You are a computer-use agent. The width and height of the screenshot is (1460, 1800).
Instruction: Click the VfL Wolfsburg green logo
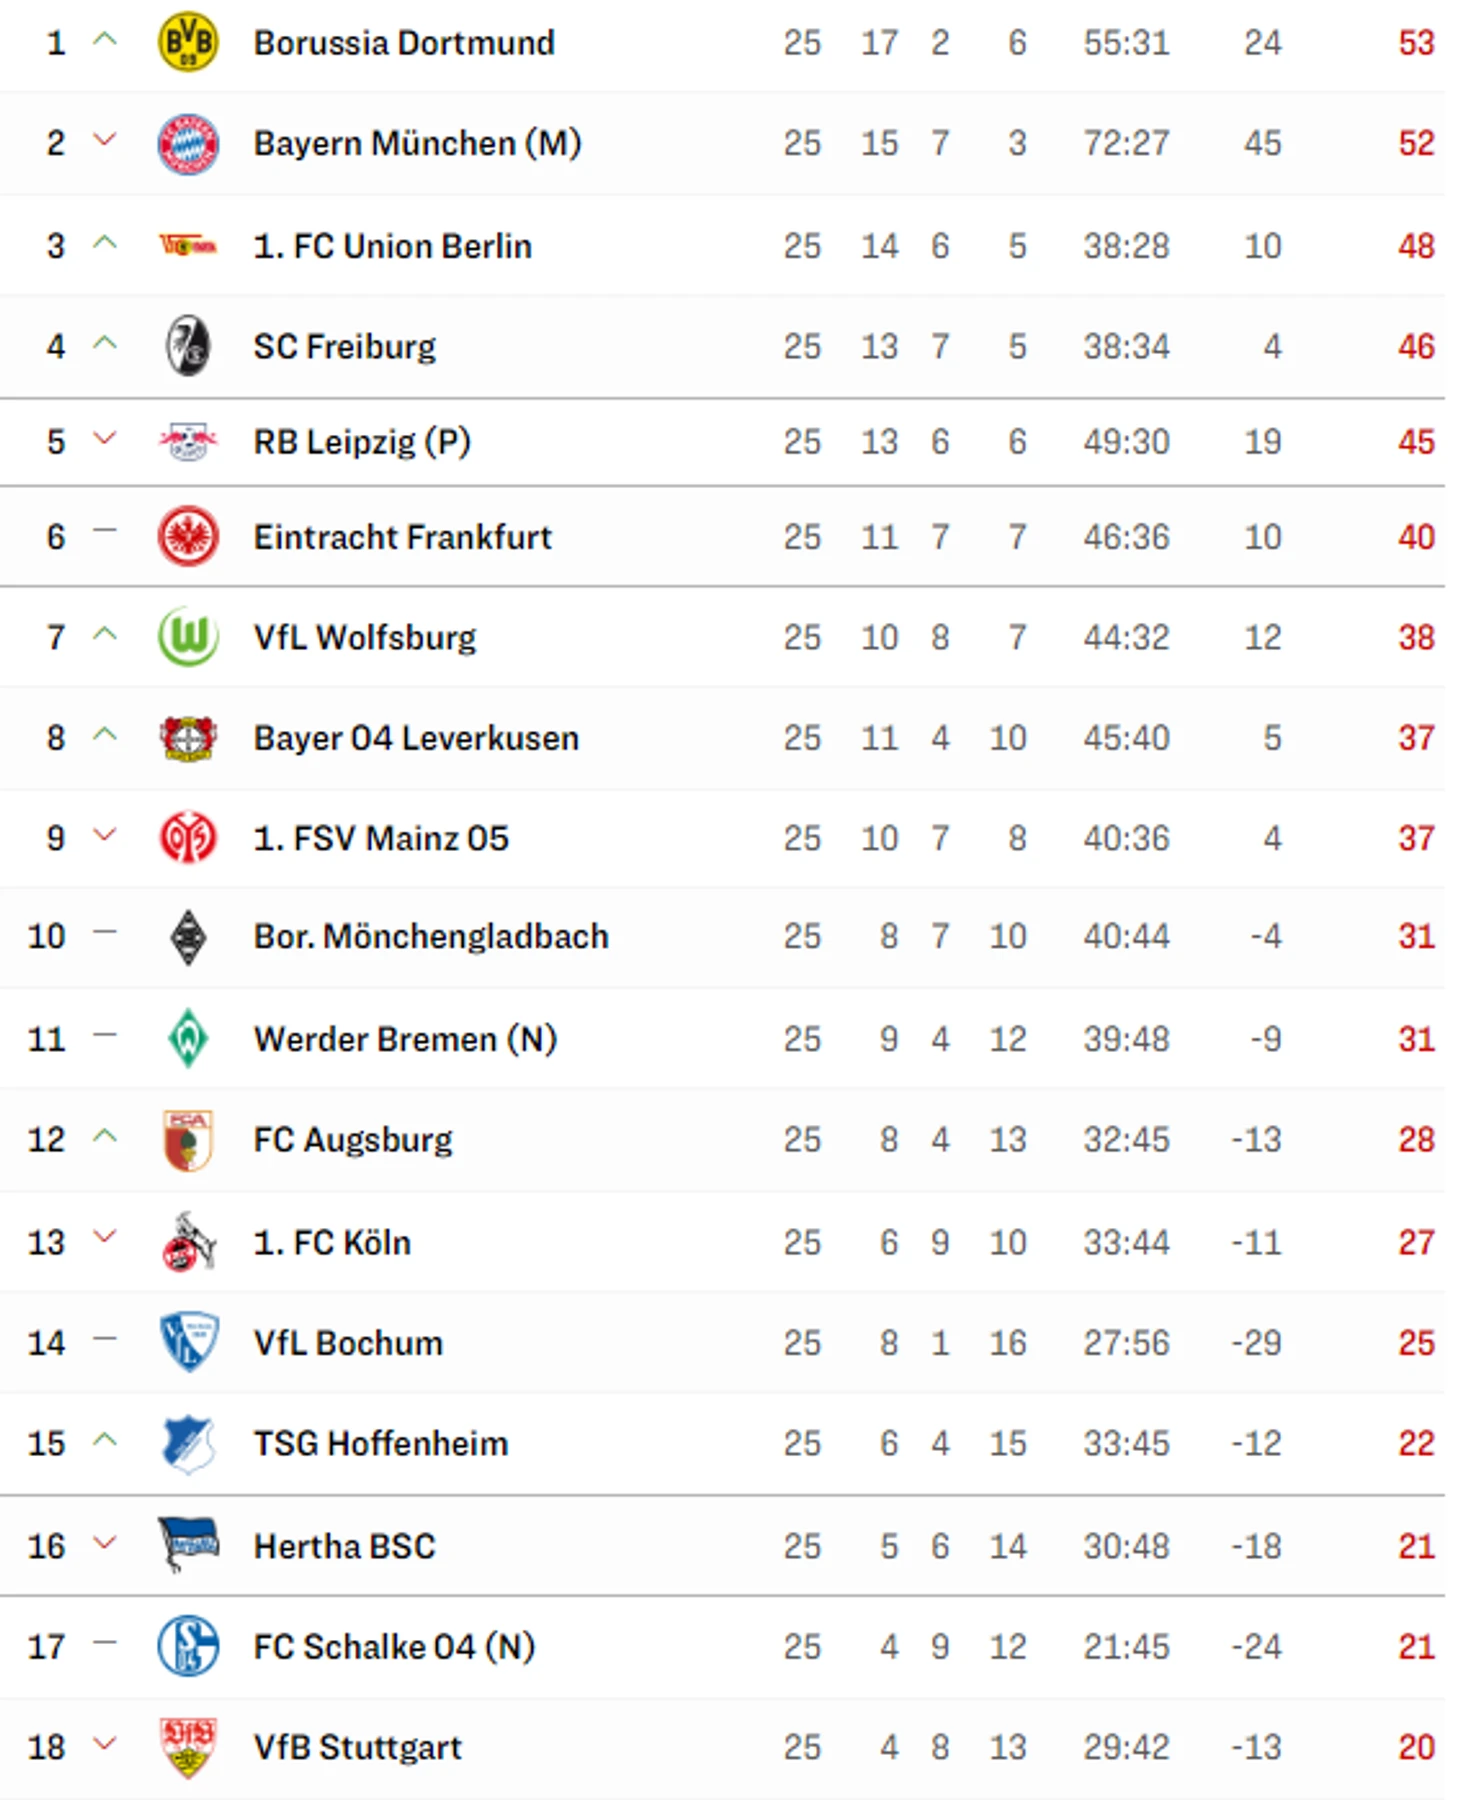pyautogui.click(x=188, y=637)
